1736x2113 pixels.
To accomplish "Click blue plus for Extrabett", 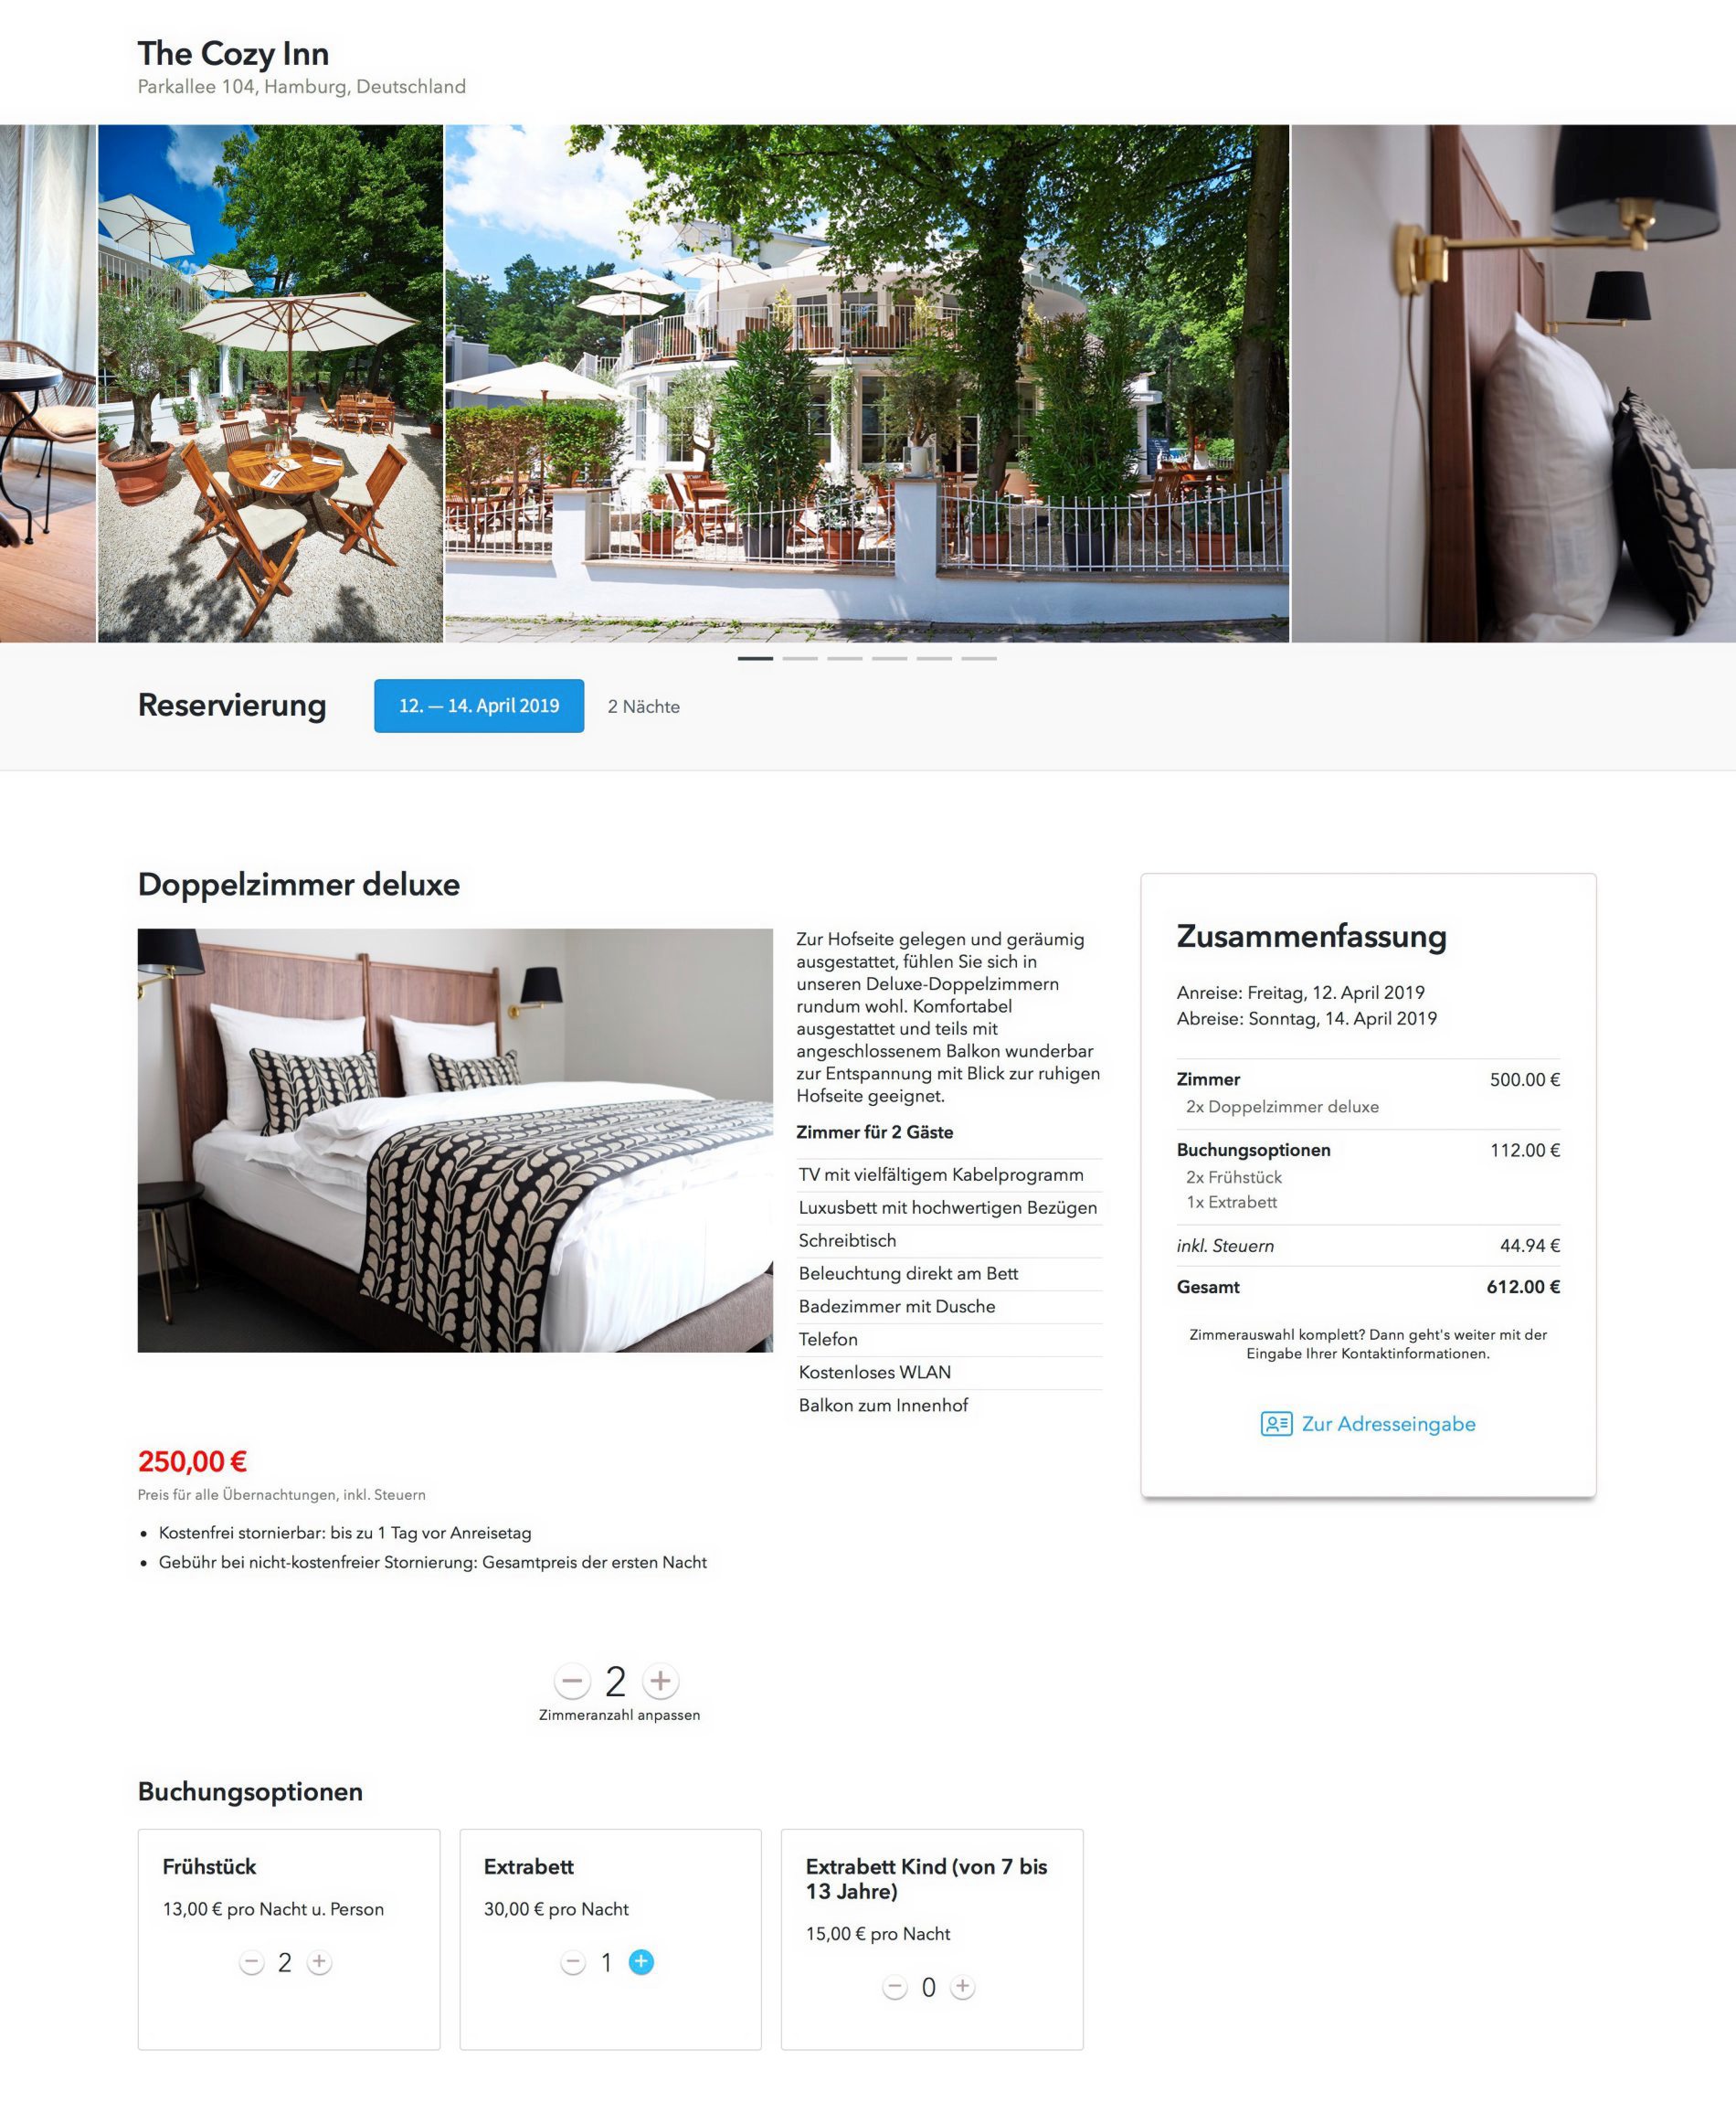I will [641, 1961].
